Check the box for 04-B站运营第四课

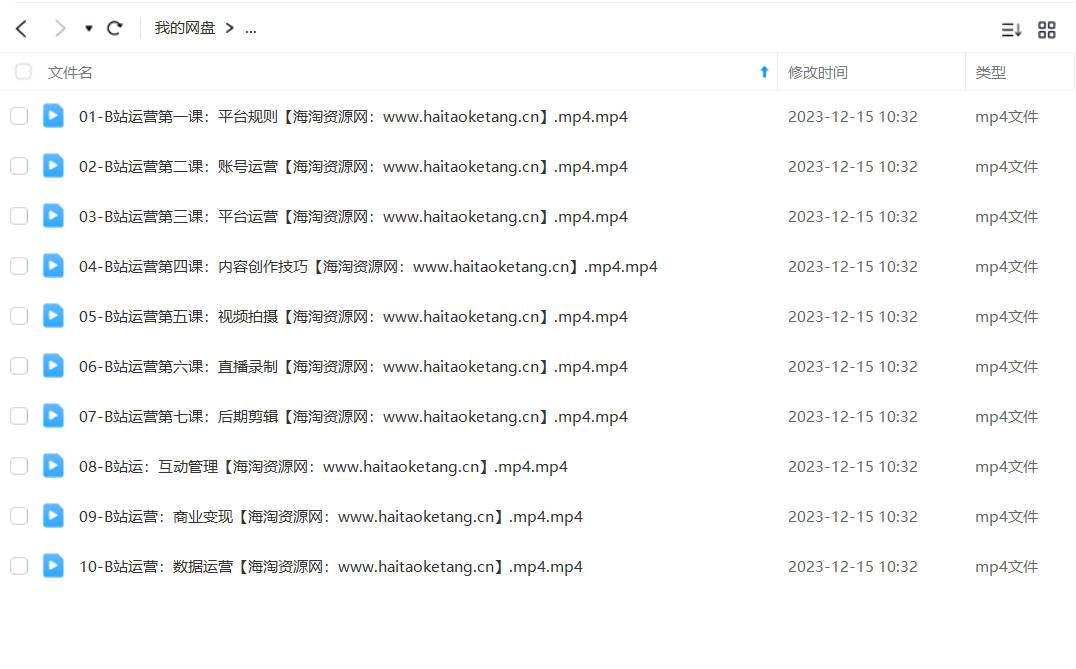tap(19, 266)
